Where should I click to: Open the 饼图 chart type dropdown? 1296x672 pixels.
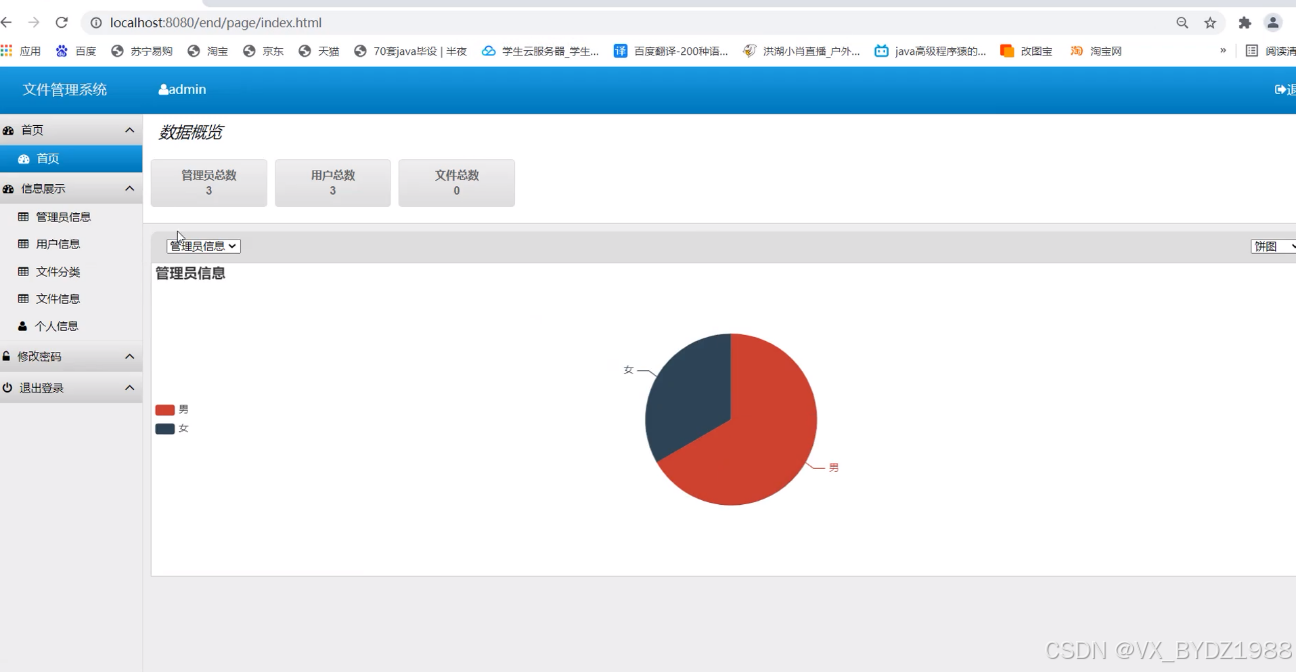(x=1273, y=246)
